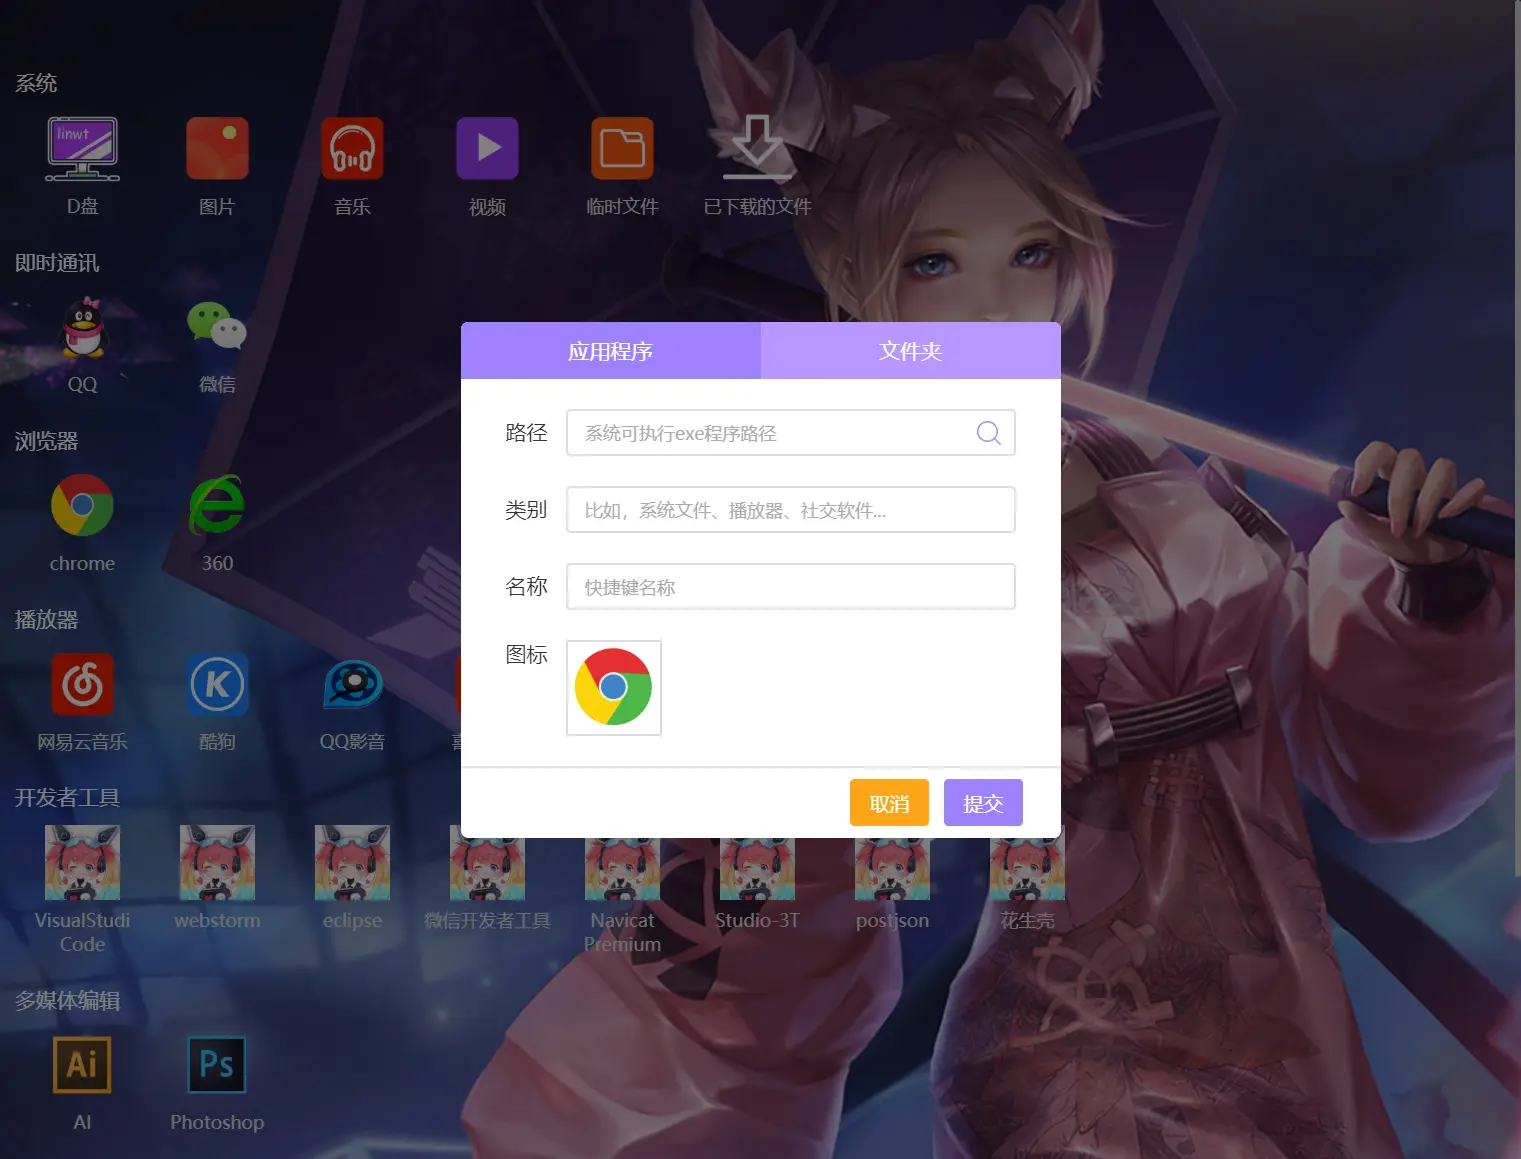Click the 系统 group heading
The height and width of the screenshot is (1159, 1521).
(36, 83)
